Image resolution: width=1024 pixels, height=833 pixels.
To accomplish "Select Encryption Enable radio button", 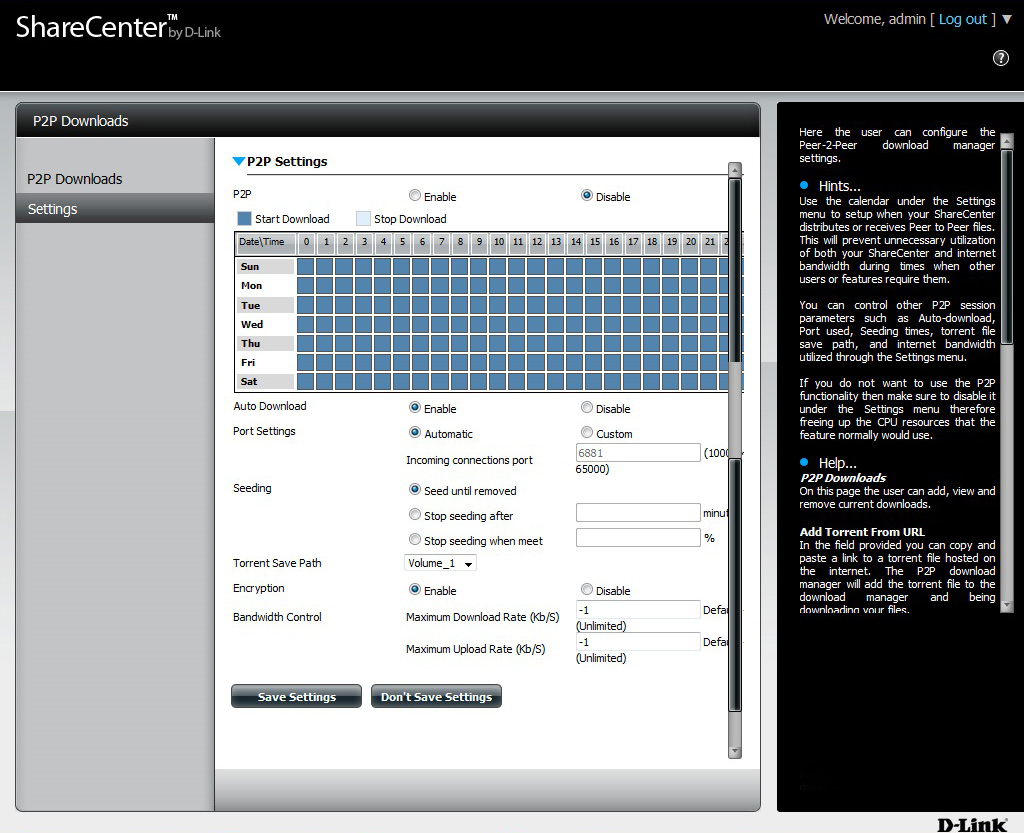I will (415, 589).
